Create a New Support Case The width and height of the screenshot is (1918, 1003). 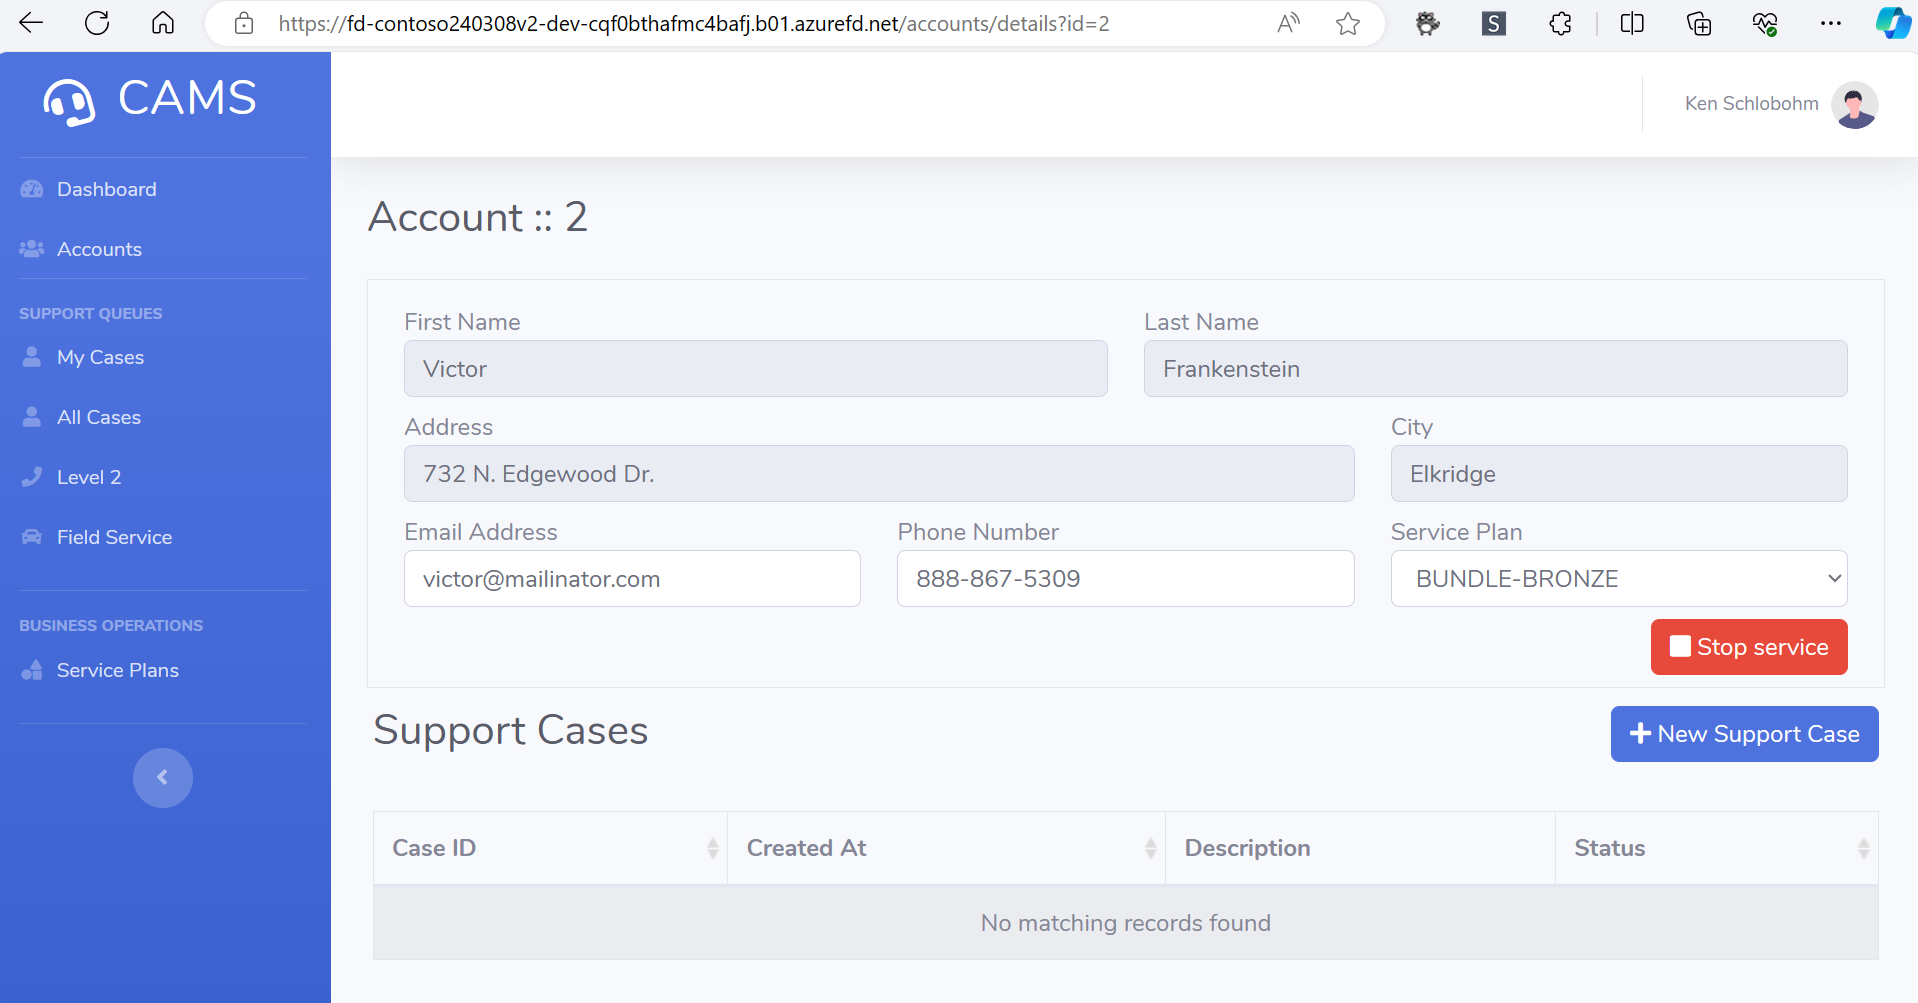pos(1744,734)
